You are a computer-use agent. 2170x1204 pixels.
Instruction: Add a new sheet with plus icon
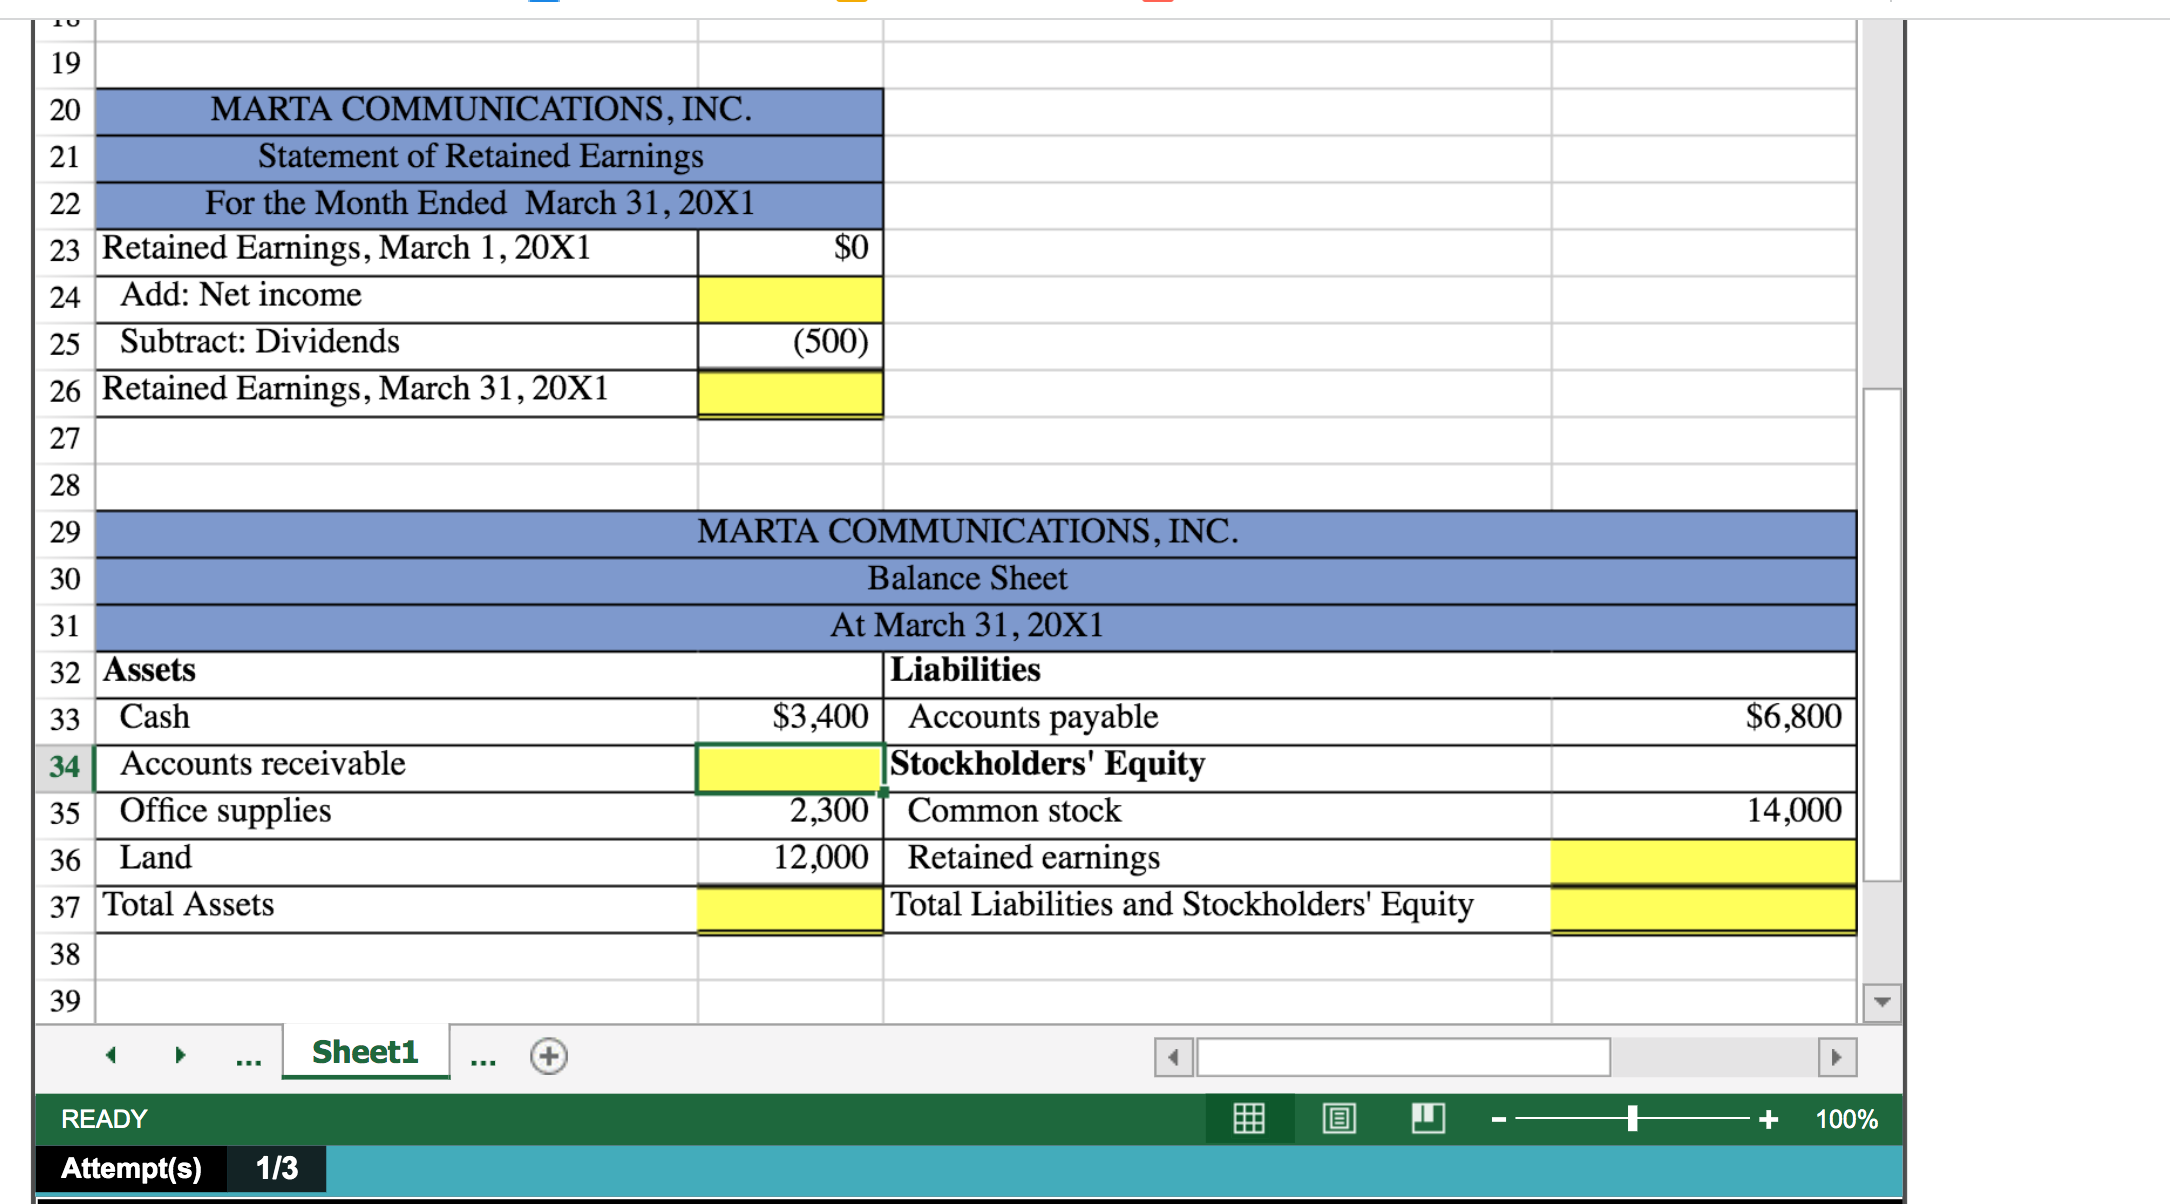[549, 1056]
